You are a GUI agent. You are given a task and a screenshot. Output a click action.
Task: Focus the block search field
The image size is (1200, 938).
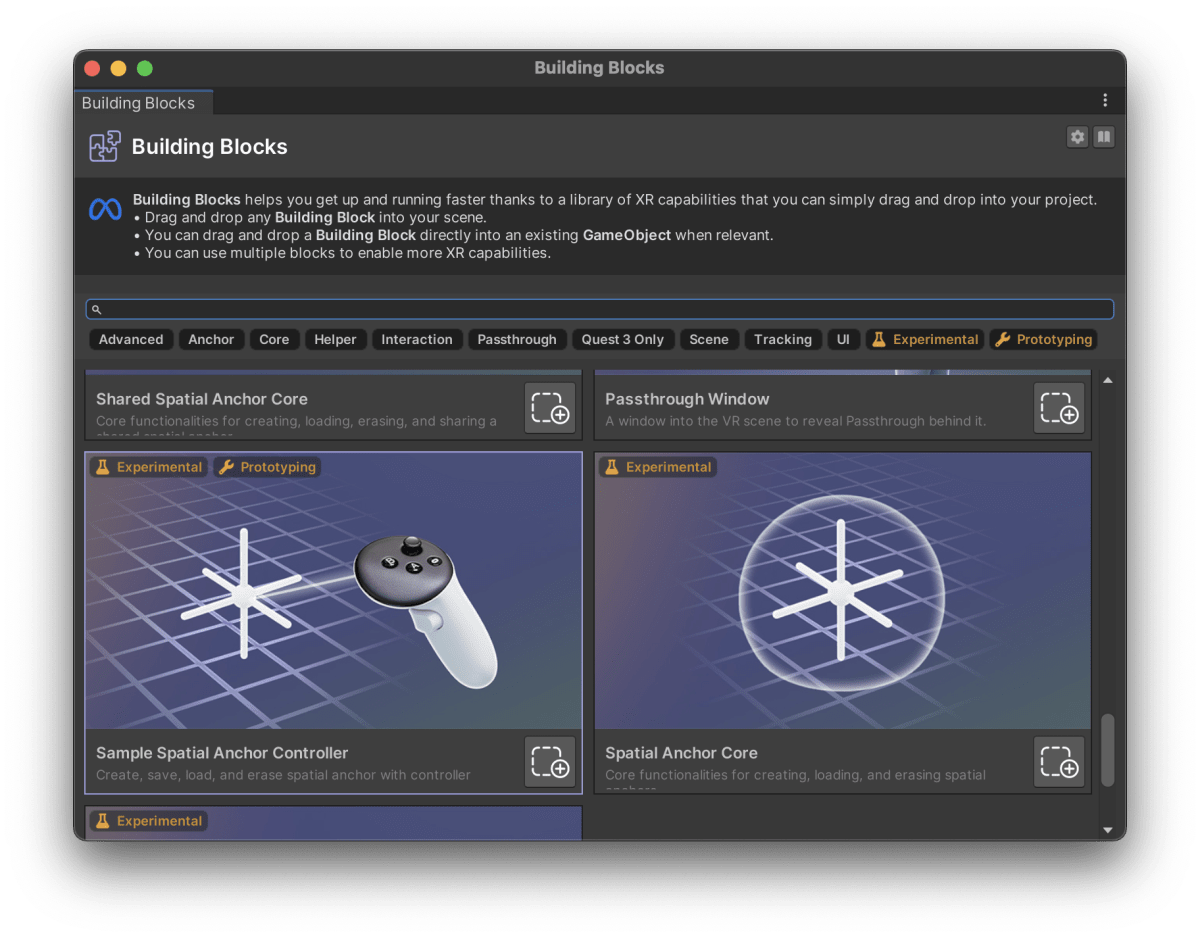coord(600,310)
